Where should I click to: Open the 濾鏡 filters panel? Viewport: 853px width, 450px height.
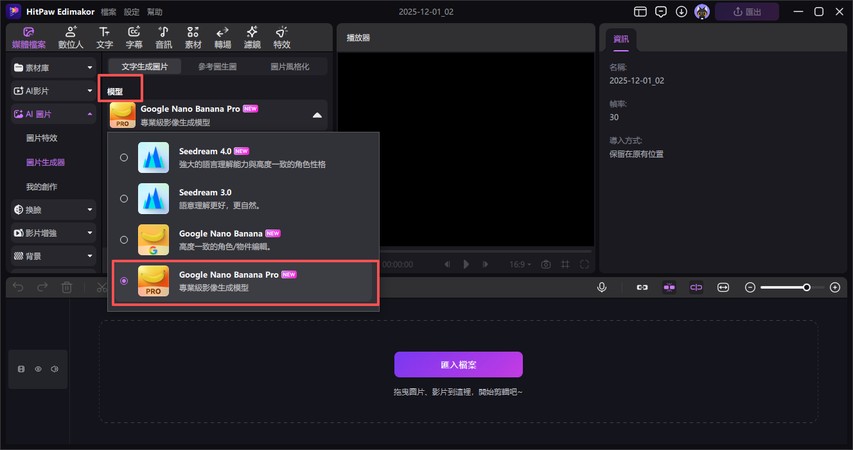click(x=252, y=37)
